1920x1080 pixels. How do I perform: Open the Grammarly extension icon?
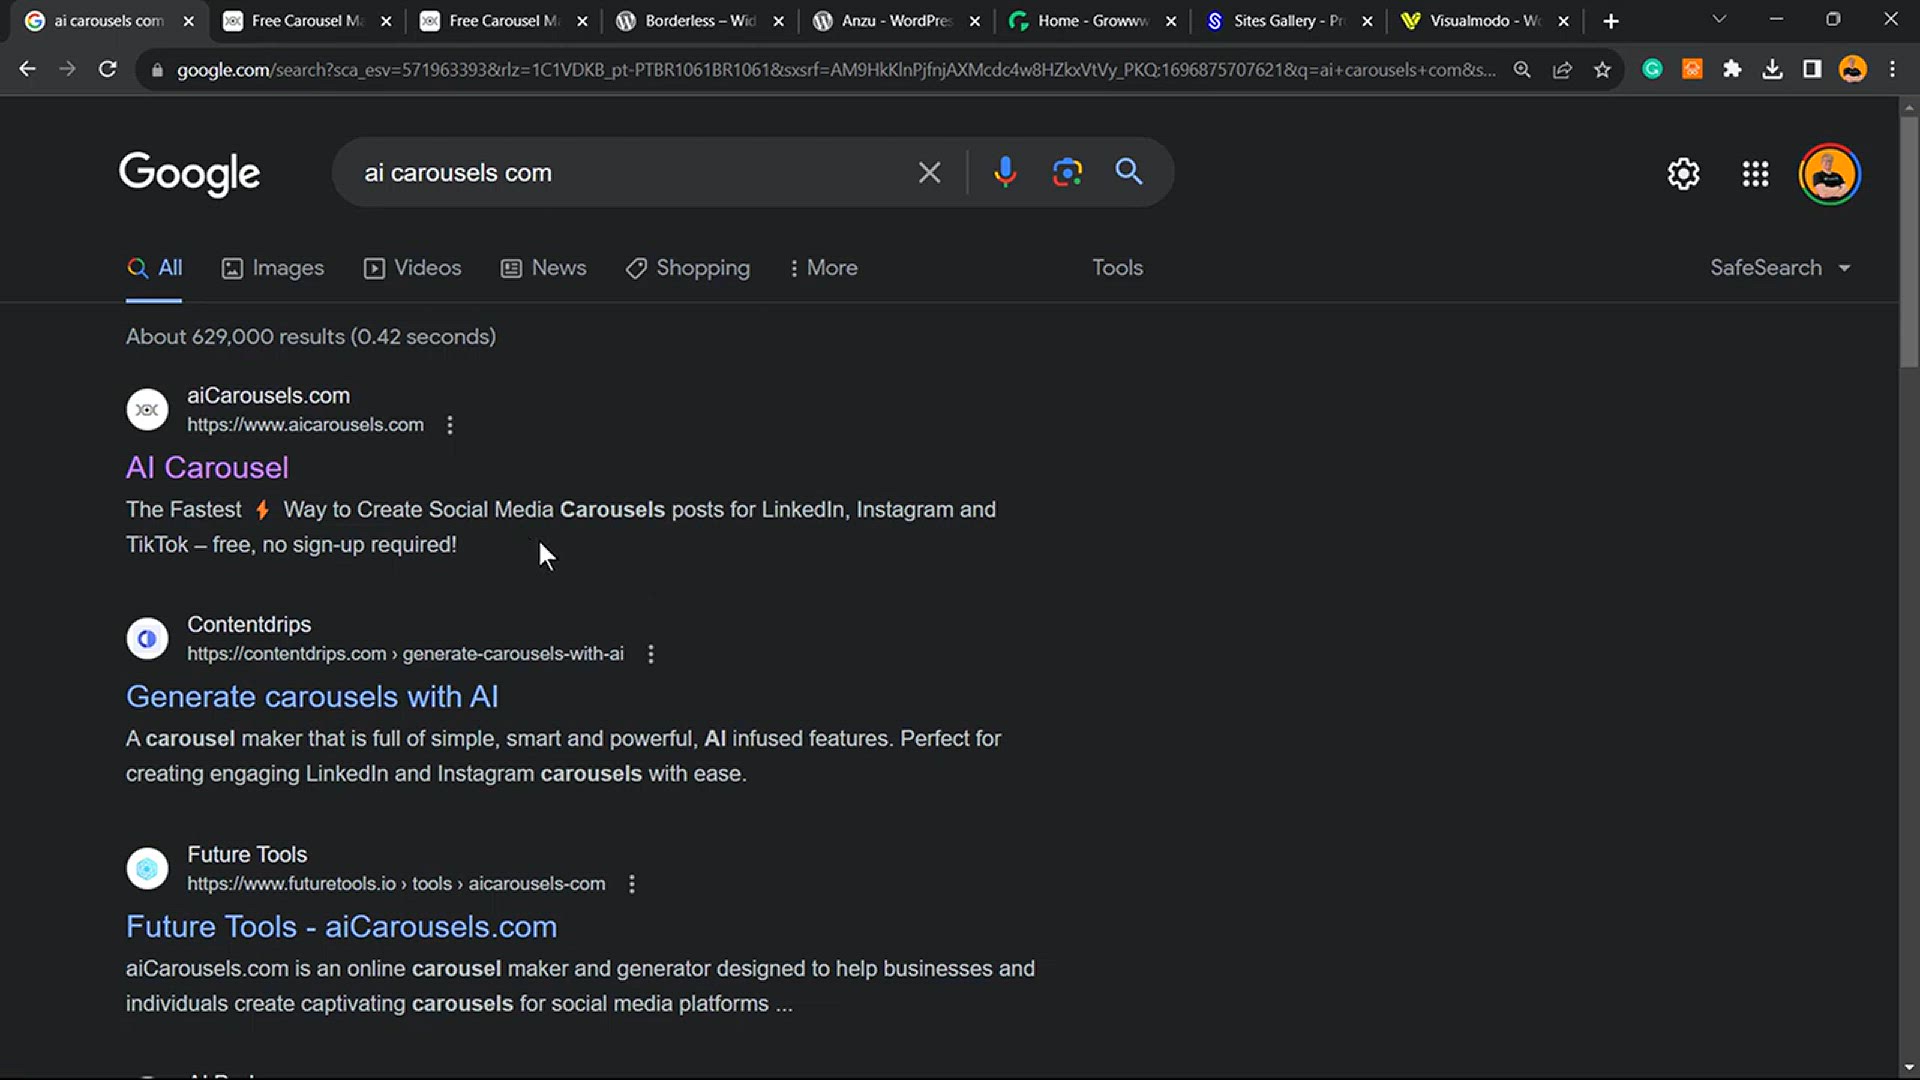coord(1652,69)
